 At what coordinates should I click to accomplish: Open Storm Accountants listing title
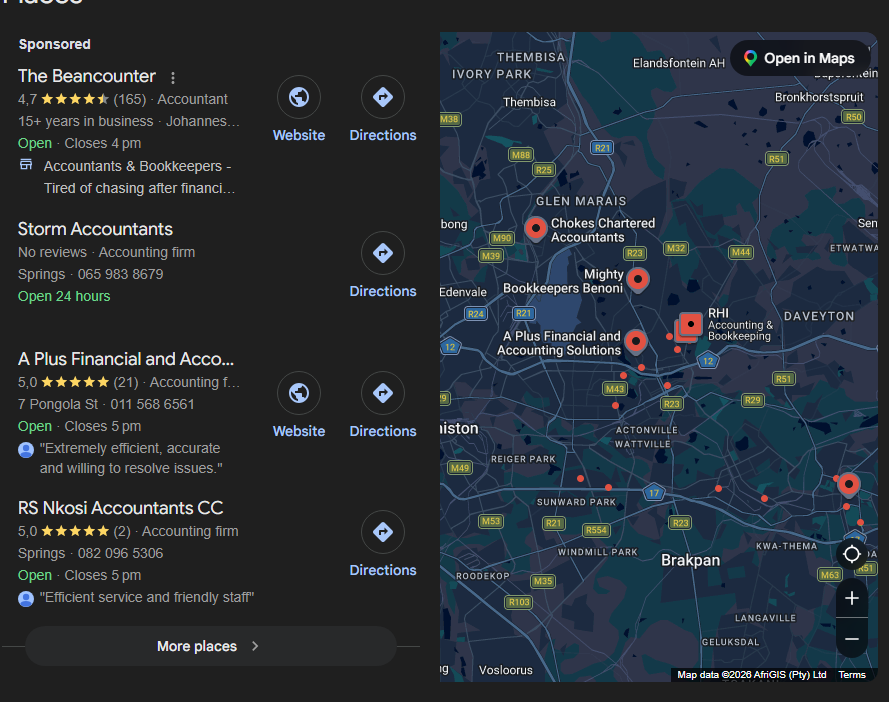[95, 229]
